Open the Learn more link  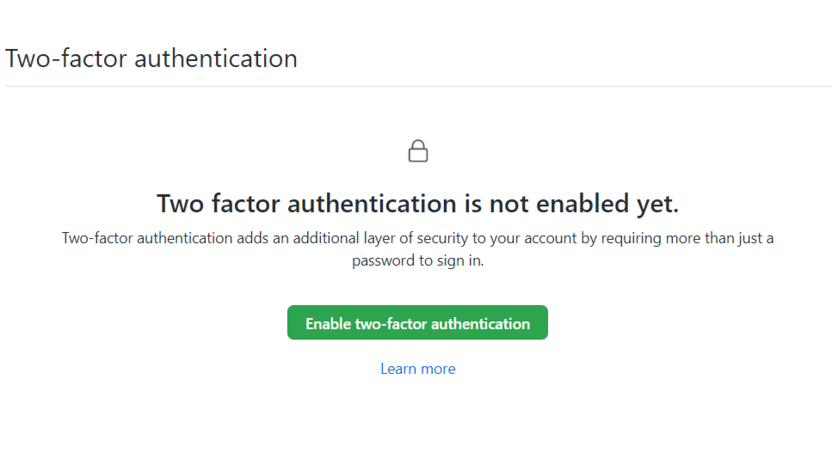pyautogui.click(x=418, y=369)
